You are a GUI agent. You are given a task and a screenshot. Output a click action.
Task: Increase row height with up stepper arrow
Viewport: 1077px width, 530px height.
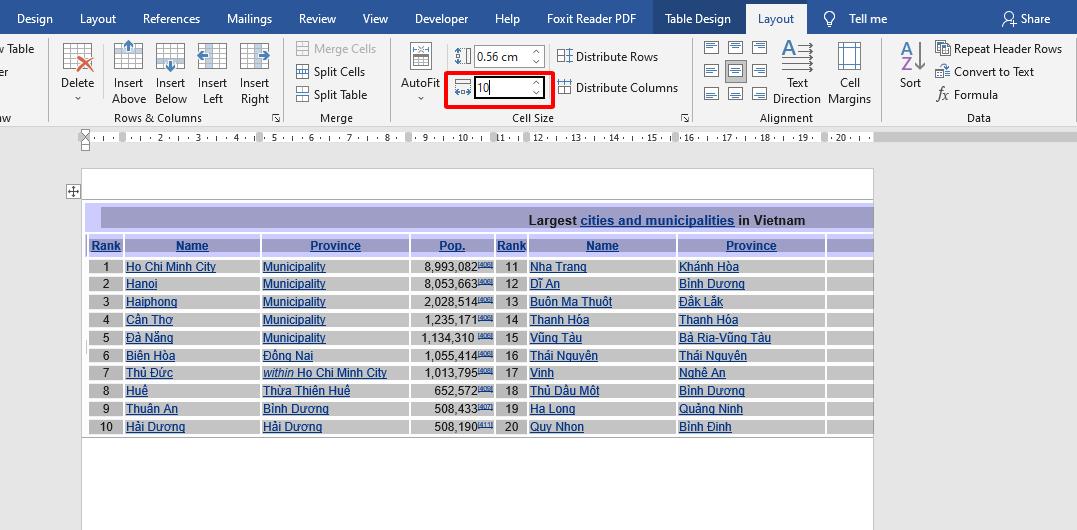(x=536, y=52)
